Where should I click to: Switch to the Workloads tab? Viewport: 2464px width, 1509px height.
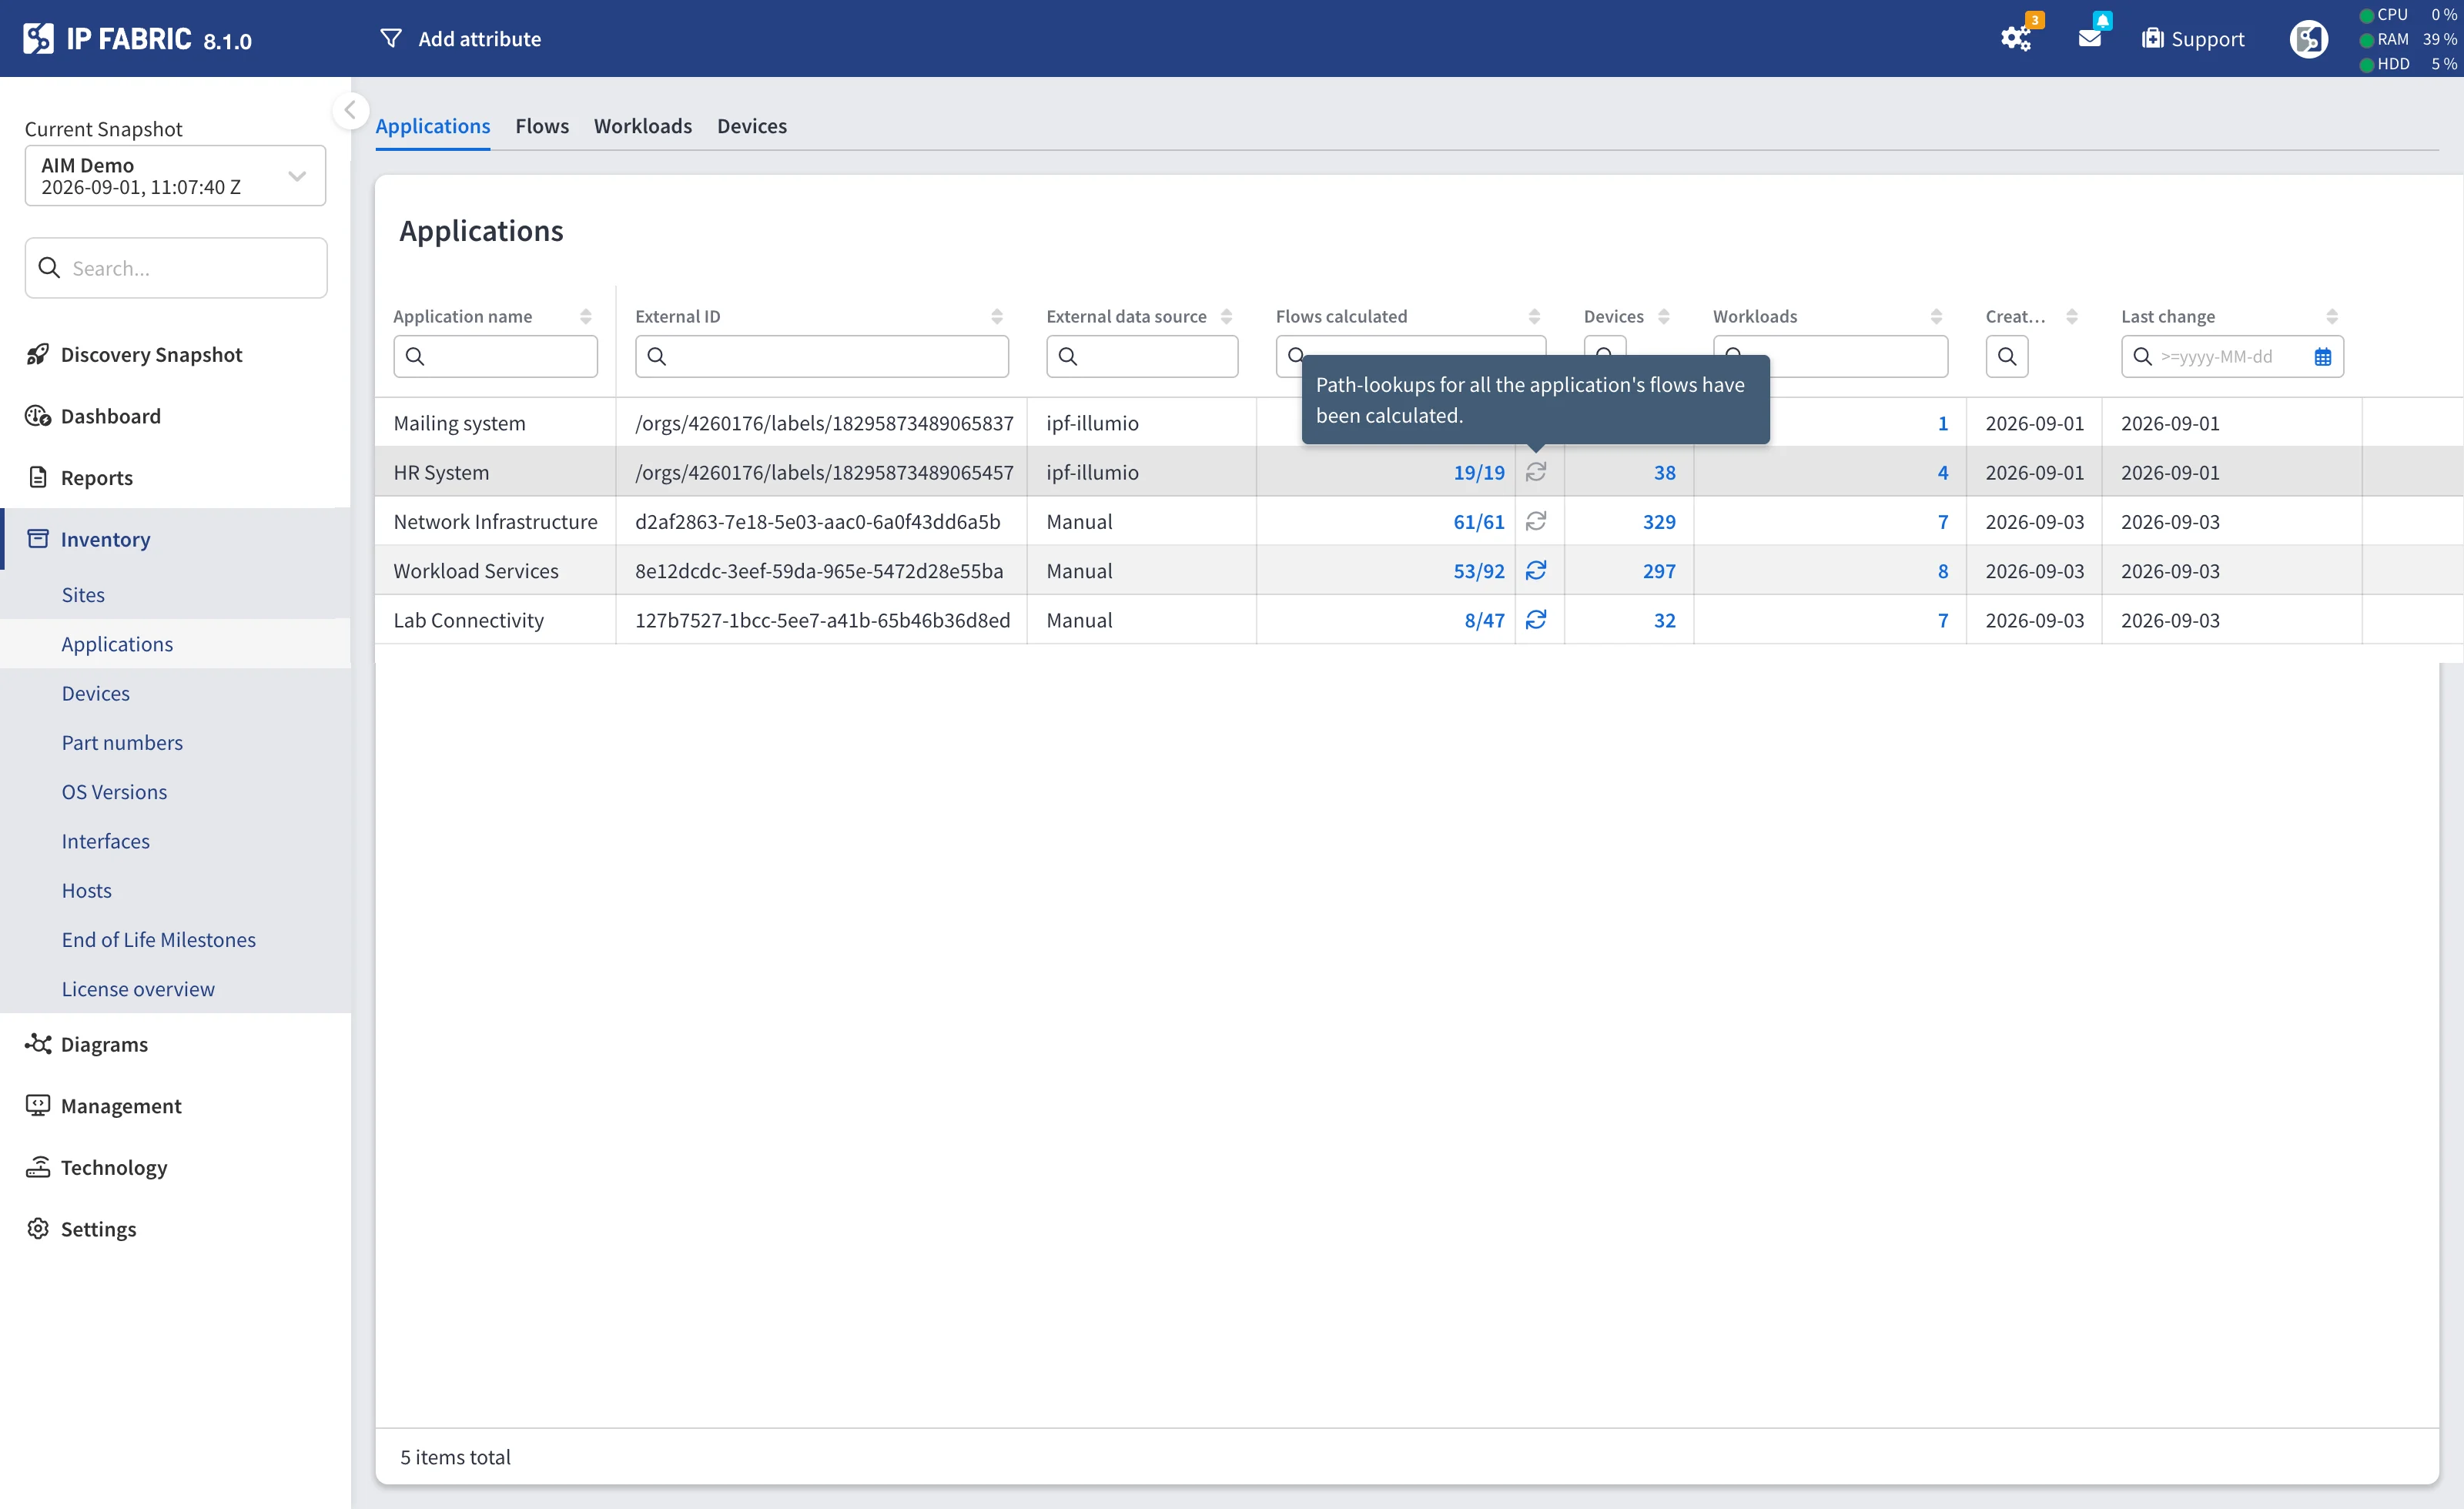(x=643, y=126)
